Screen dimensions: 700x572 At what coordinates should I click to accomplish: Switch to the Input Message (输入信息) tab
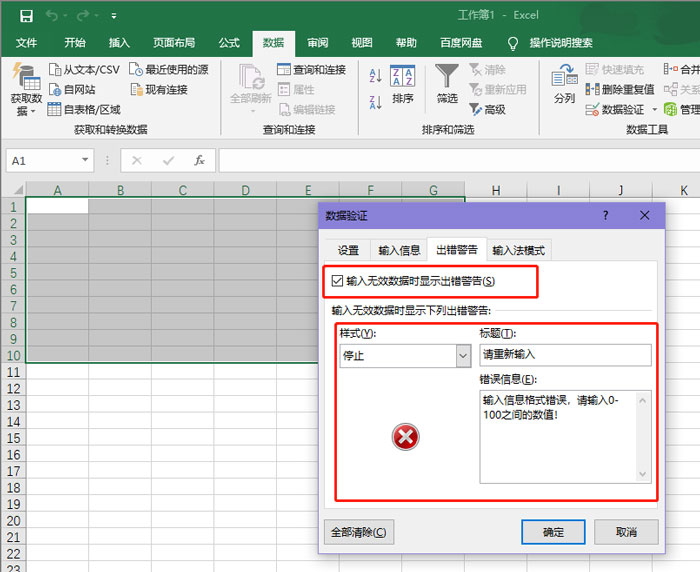tap(399, 250)
